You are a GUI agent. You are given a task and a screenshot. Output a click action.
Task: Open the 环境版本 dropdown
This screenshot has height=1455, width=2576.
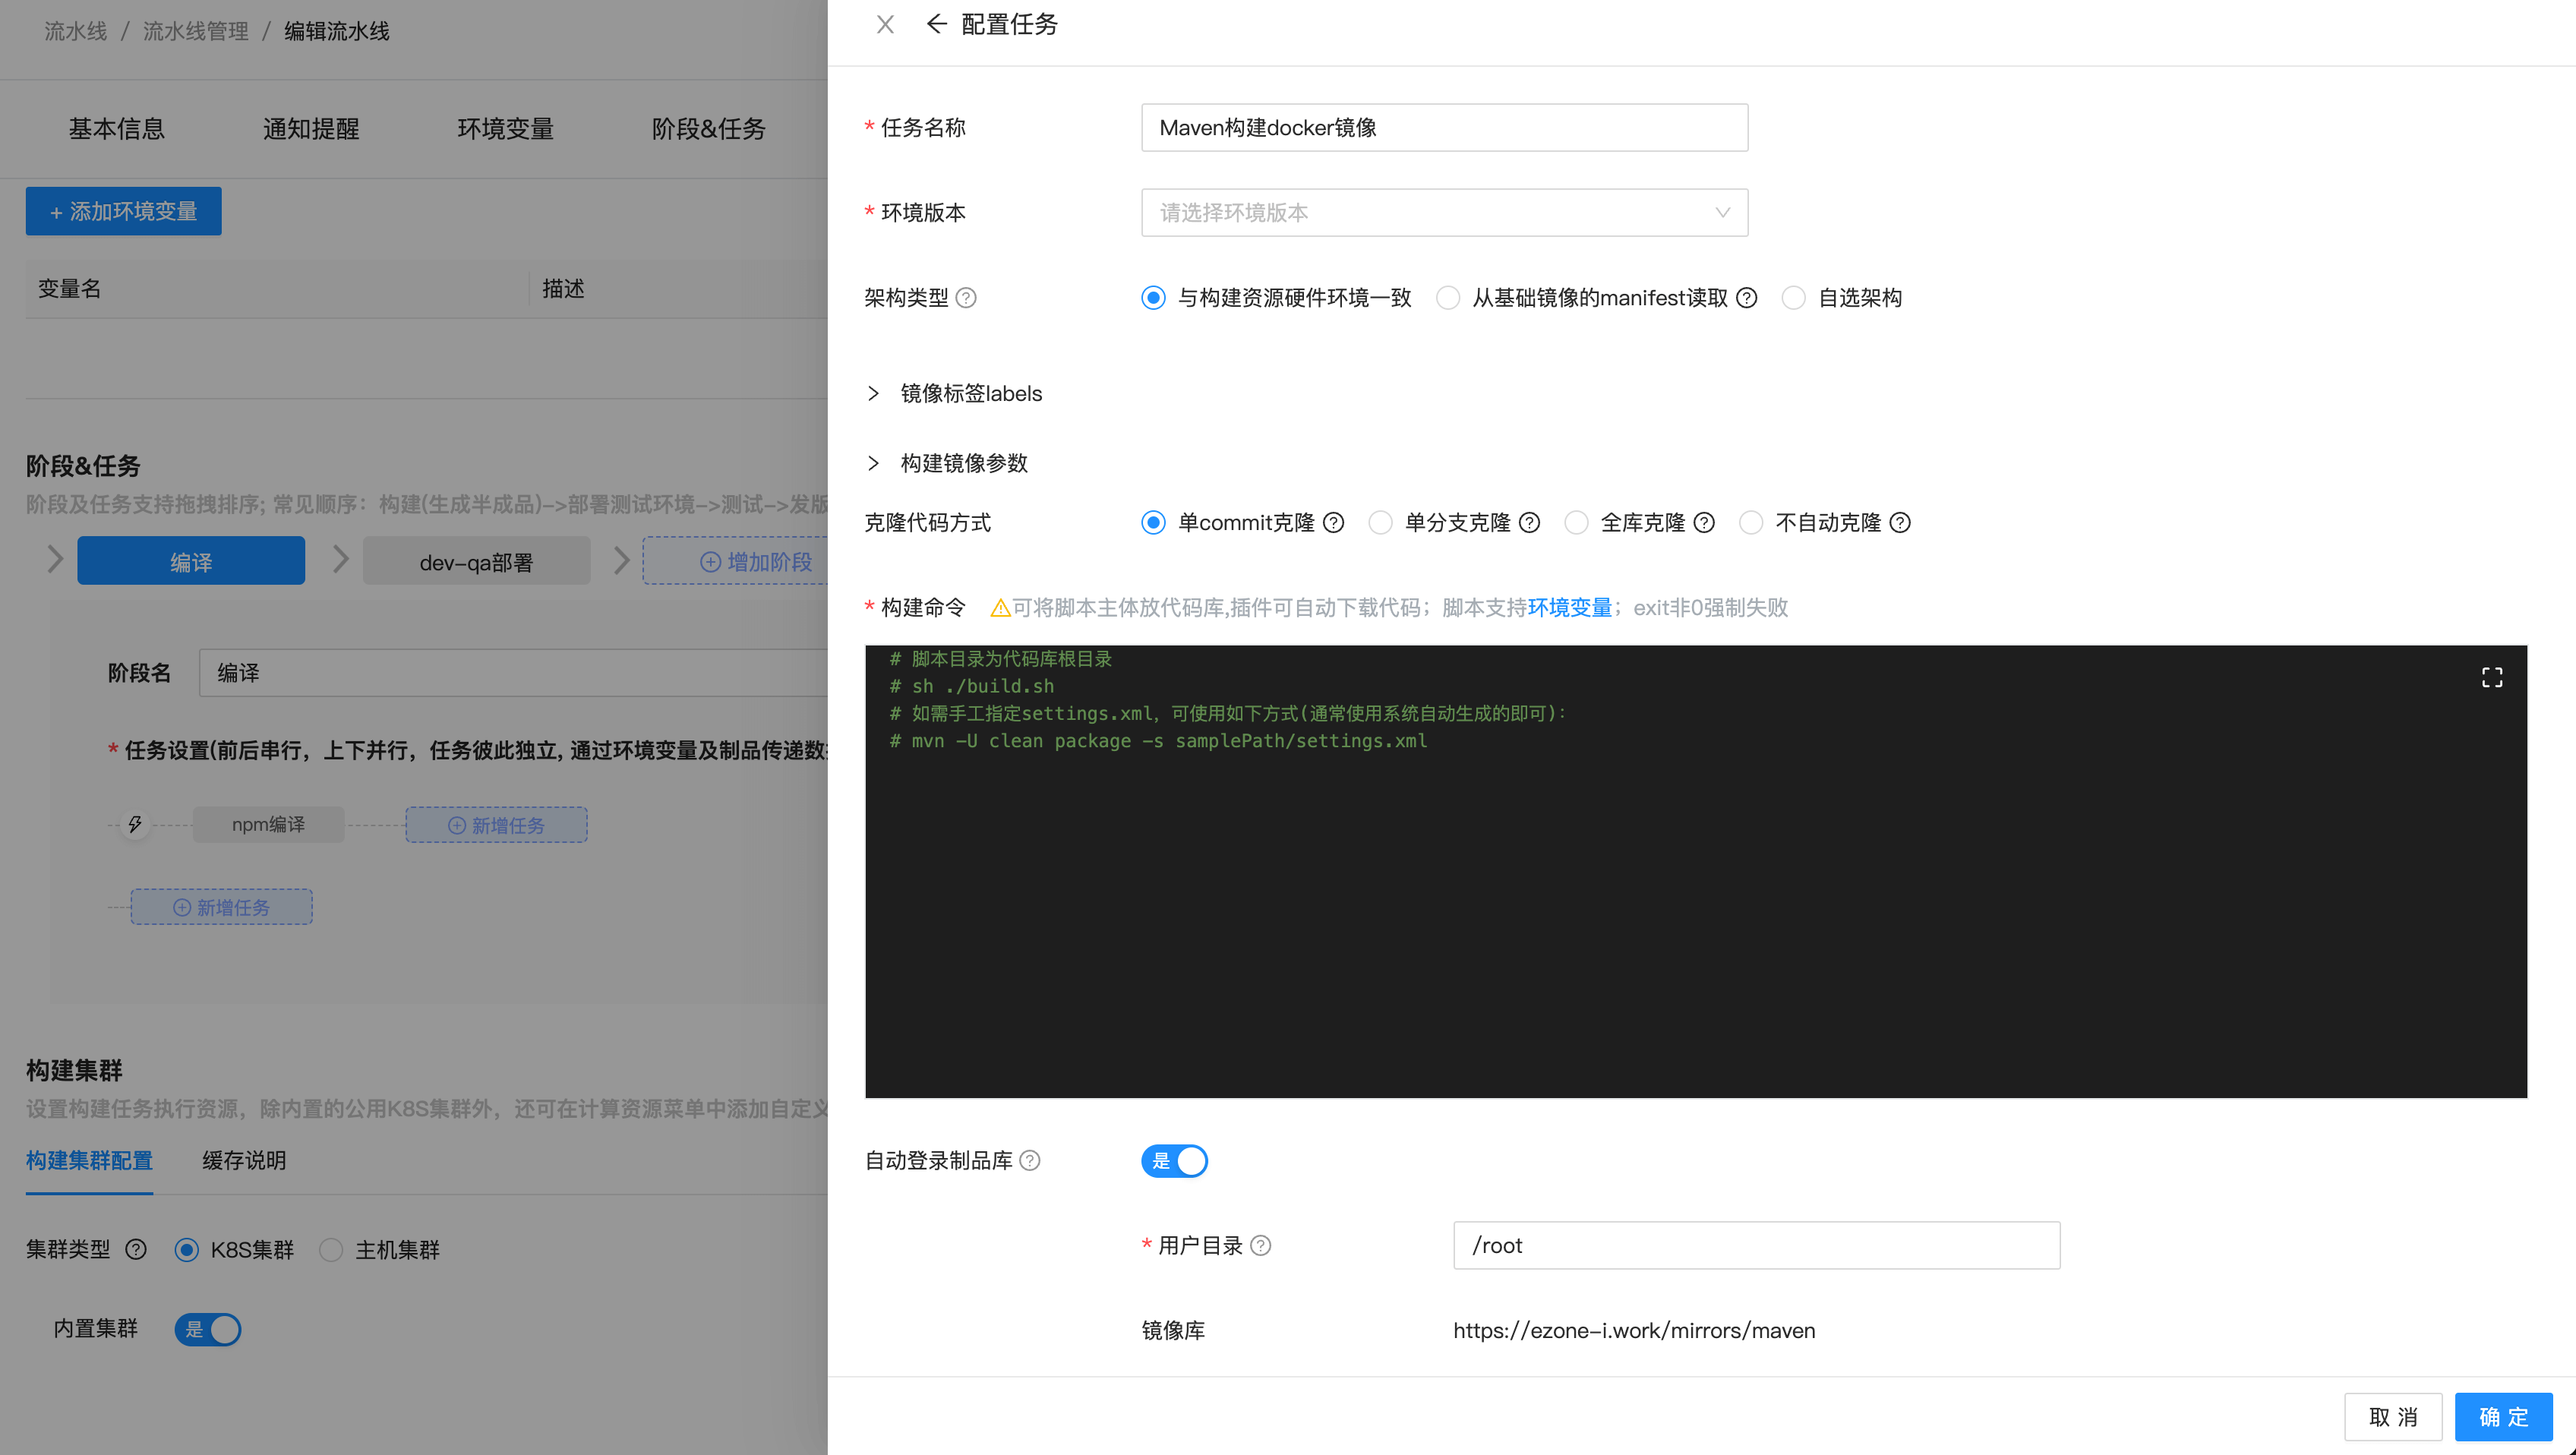point(1444,212)
